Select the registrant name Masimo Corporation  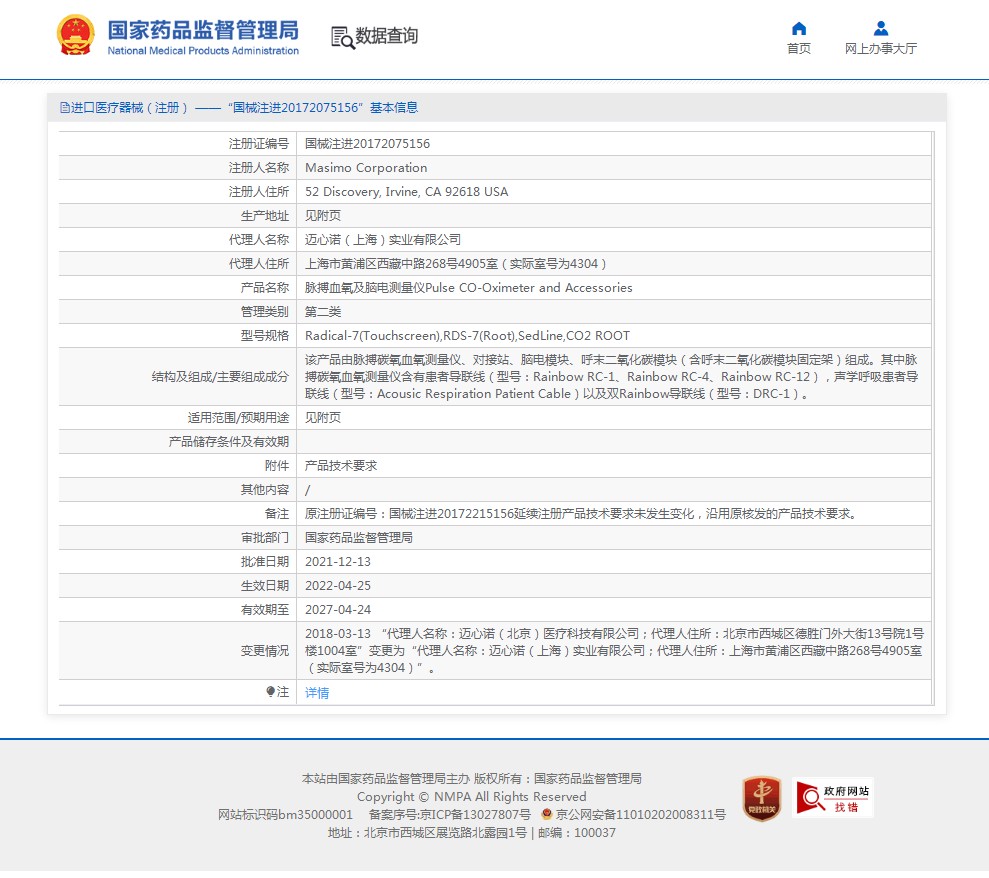366,168
